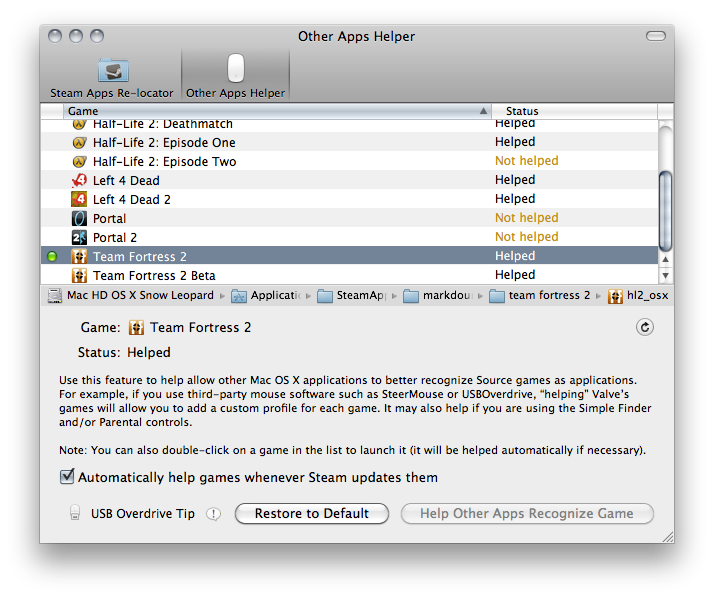The width and height of the screenshot is (714, 598).
Task: Click the hl2_osx path item label
Action: [x=648, y=296]
